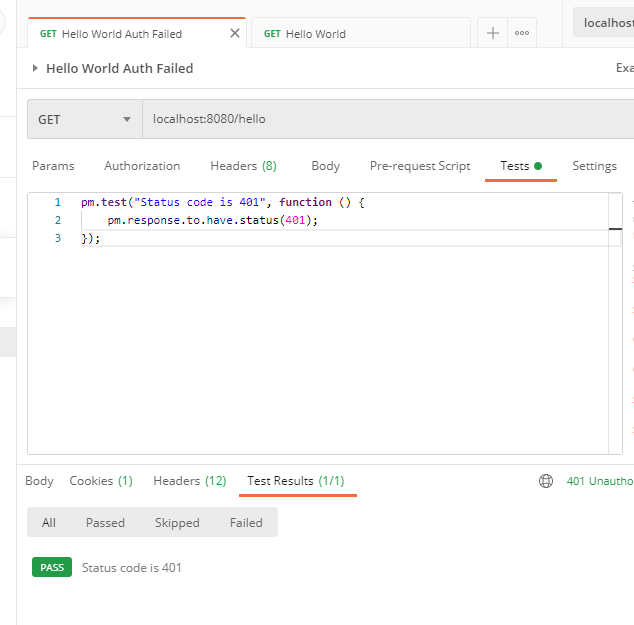634x625 pixels.
Task: Show the response Cookies (1) tab
Action: point(101,481)
